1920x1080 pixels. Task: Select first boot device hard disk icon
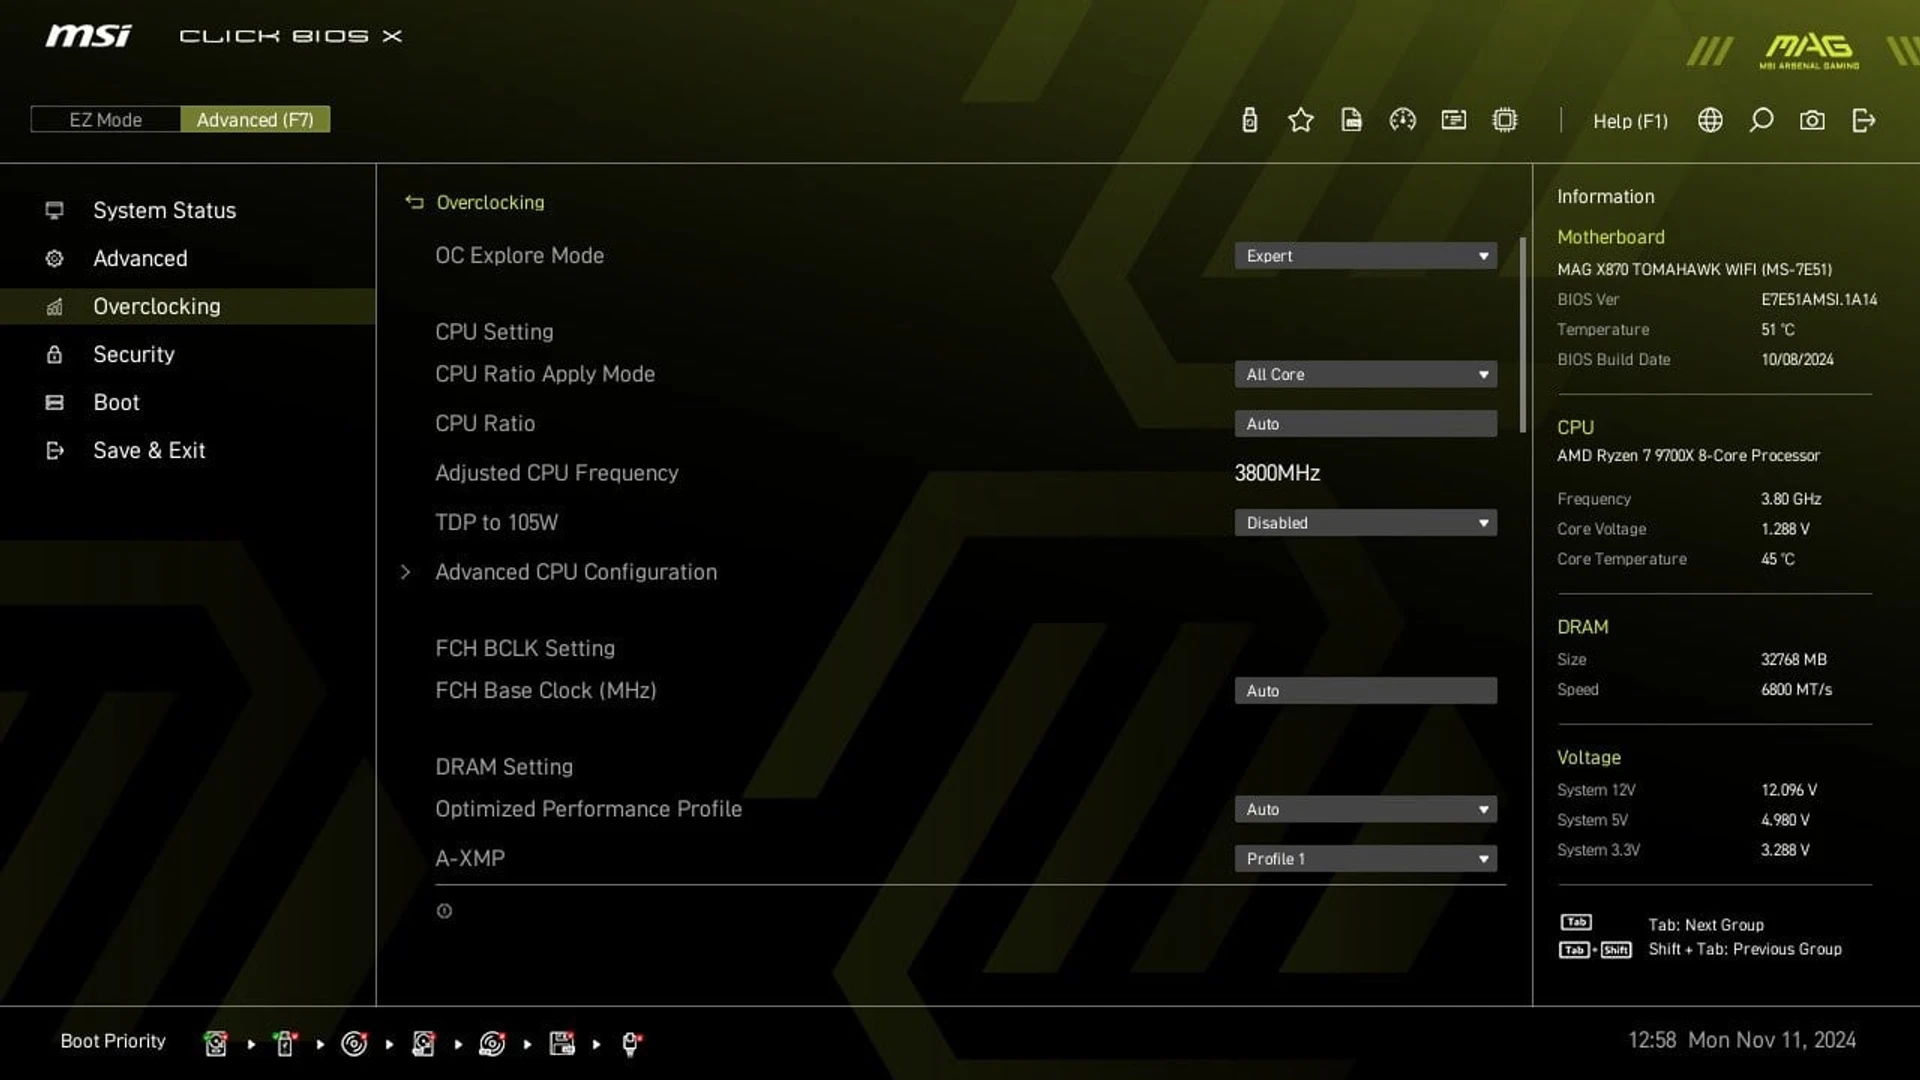point(215,1043)
